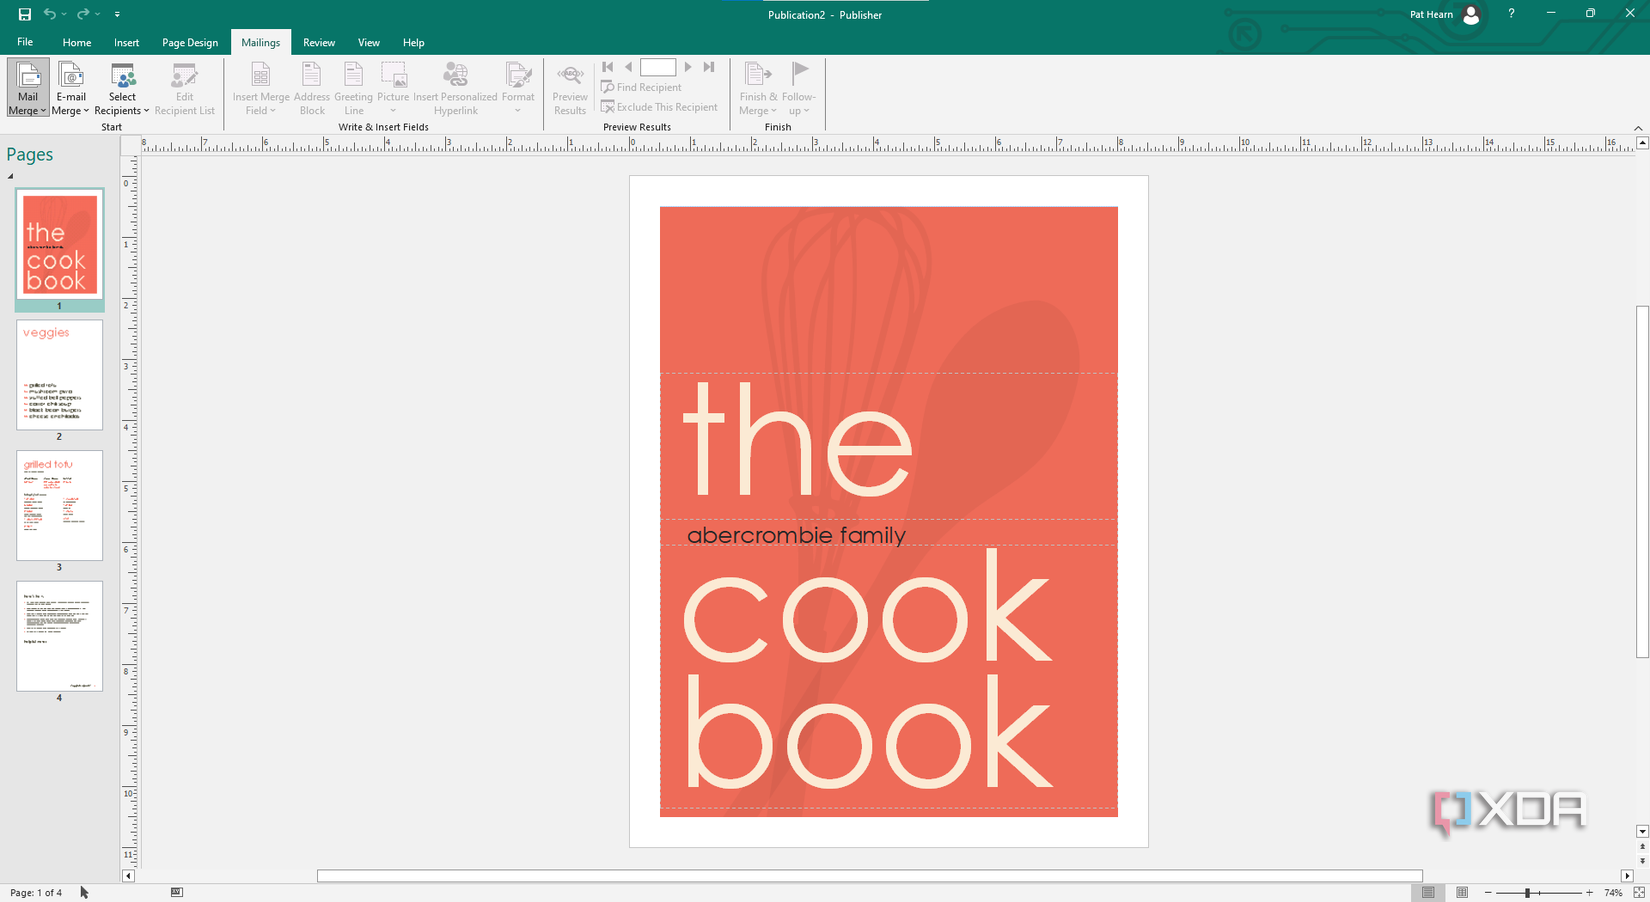Click Find Recipient button
Viewport: 1650px width, 902px height.
(x=641, y=87)
